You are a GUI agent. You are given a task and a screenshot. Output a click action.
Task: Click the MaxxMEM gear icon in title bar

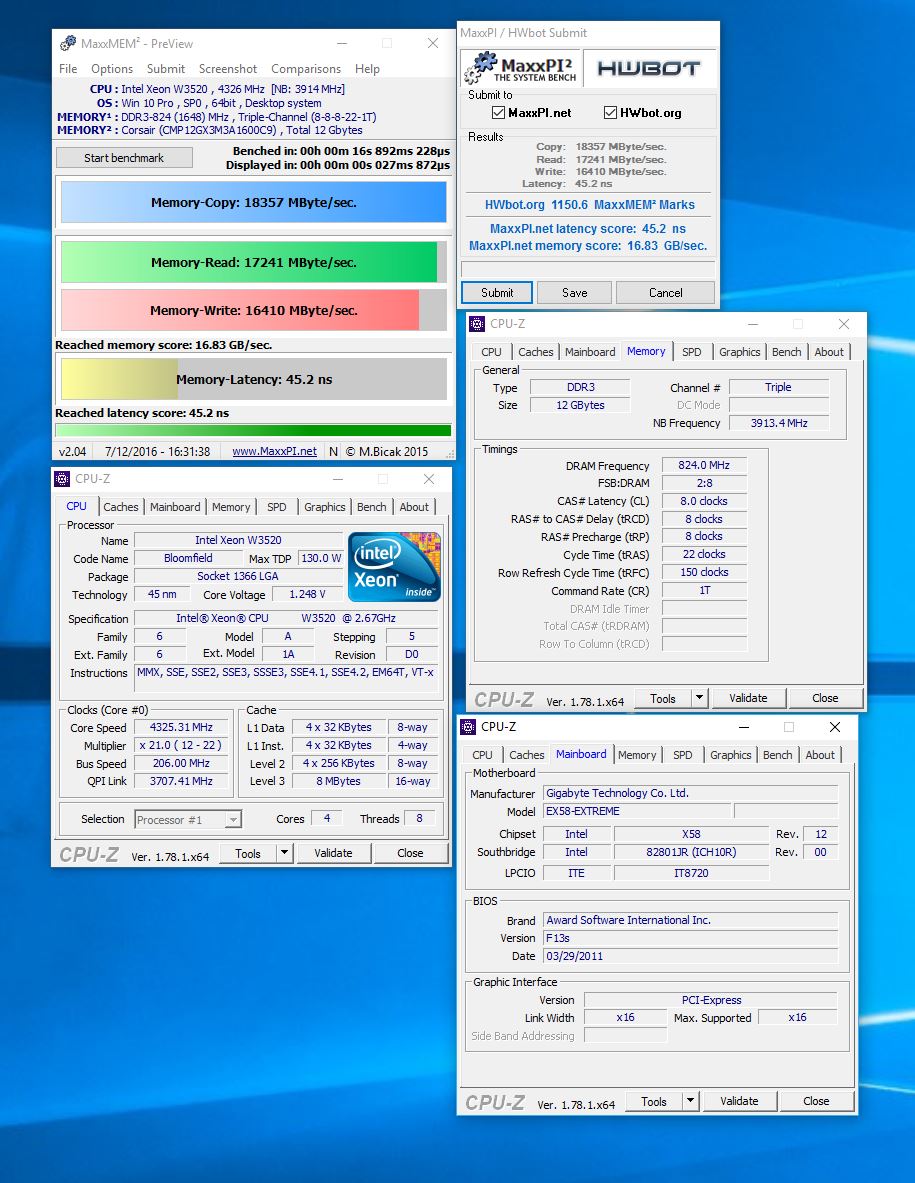[68, 43]
